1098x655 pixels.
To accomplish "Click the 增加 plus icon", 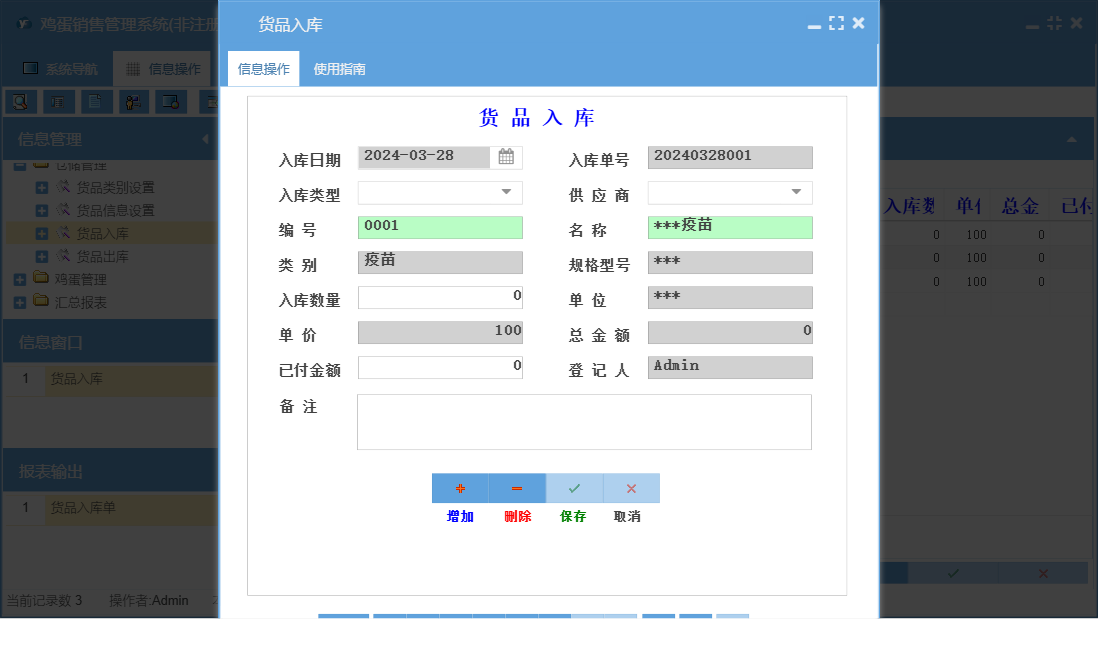I will coord(459,488).
